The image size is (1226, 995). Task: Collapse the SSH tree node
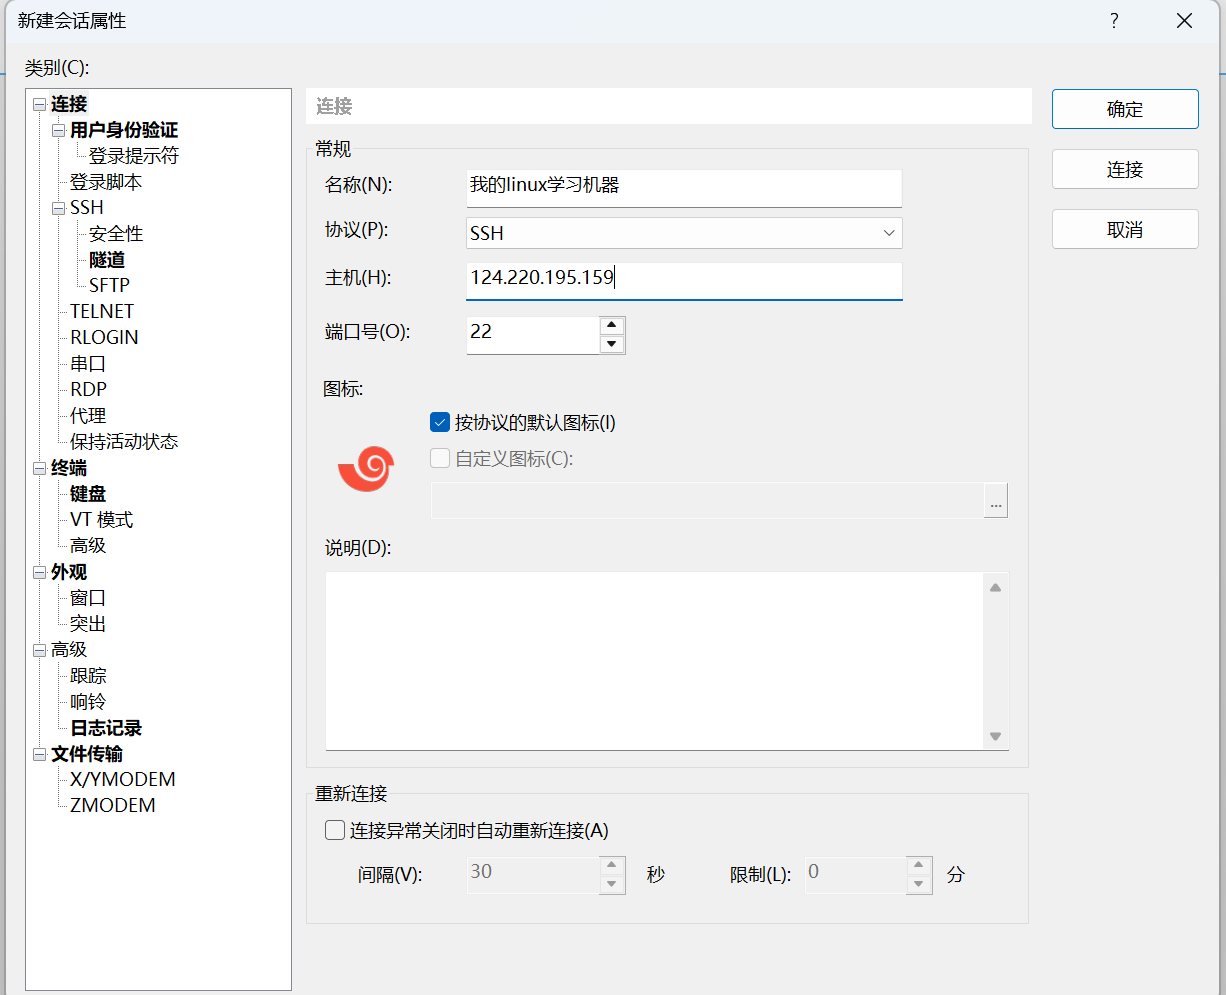coord(58,208)
